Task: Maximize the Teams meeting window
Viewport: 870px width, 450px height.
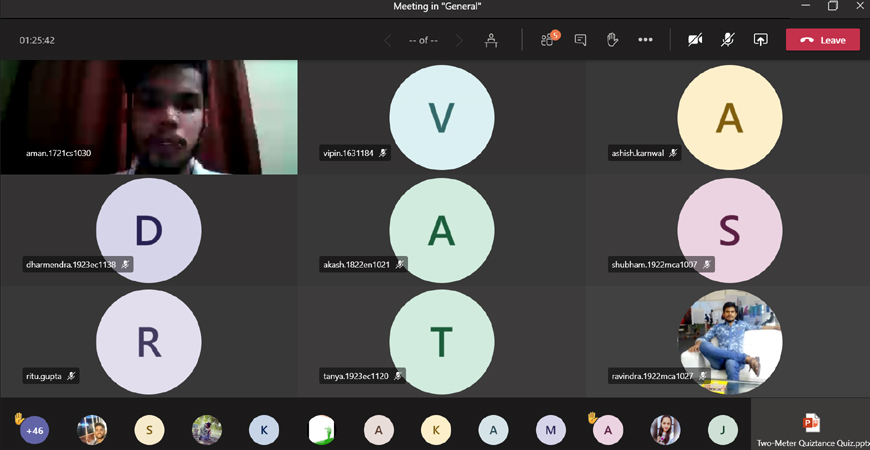Action: (x=833, y=6)
